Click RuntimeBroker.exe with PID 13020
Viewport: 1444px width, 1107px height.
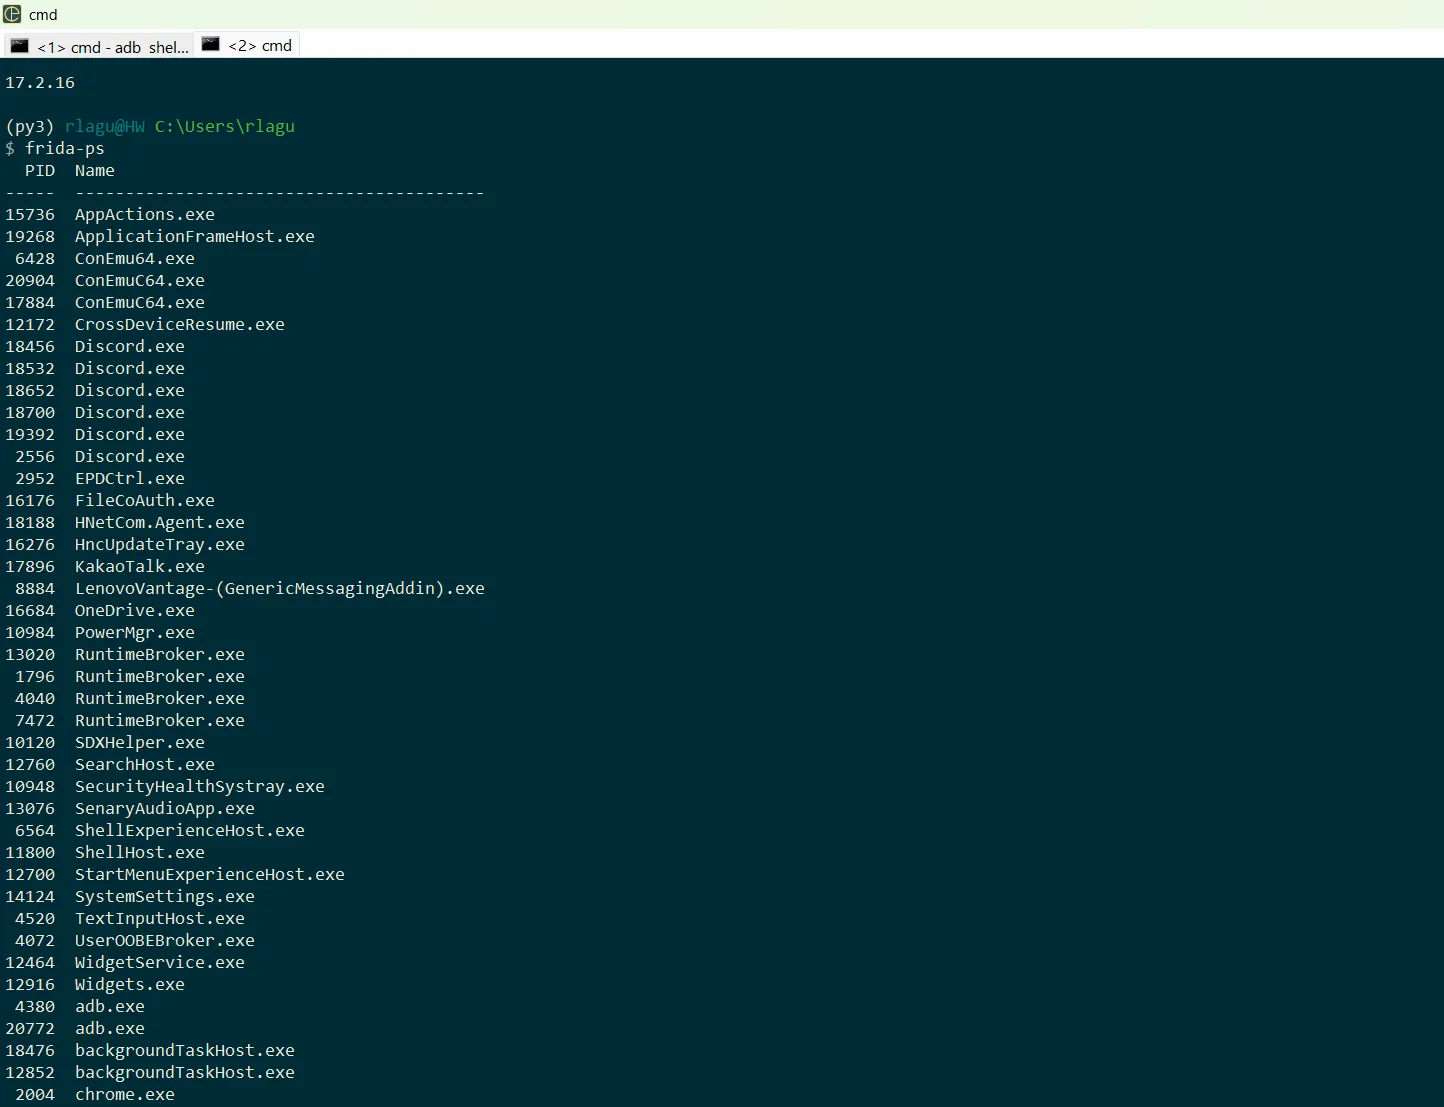(x=160, y=654)
